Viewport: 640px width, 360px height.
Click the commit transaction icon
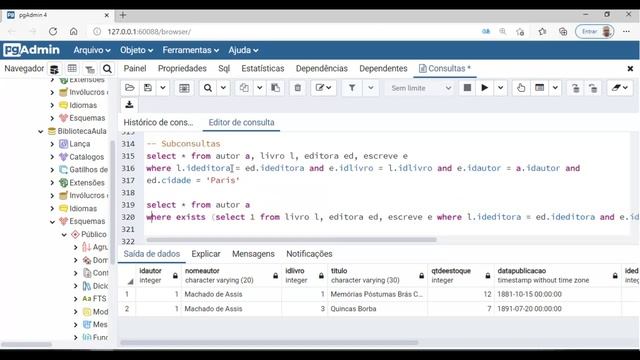point(576,88)
